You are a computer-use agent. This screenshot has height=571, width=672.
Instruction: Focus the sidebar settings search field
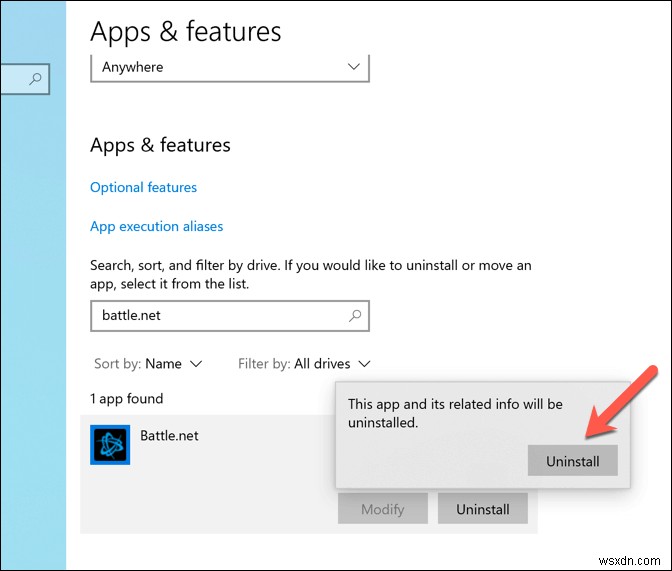pyautogui.click(x=24, y=79)
